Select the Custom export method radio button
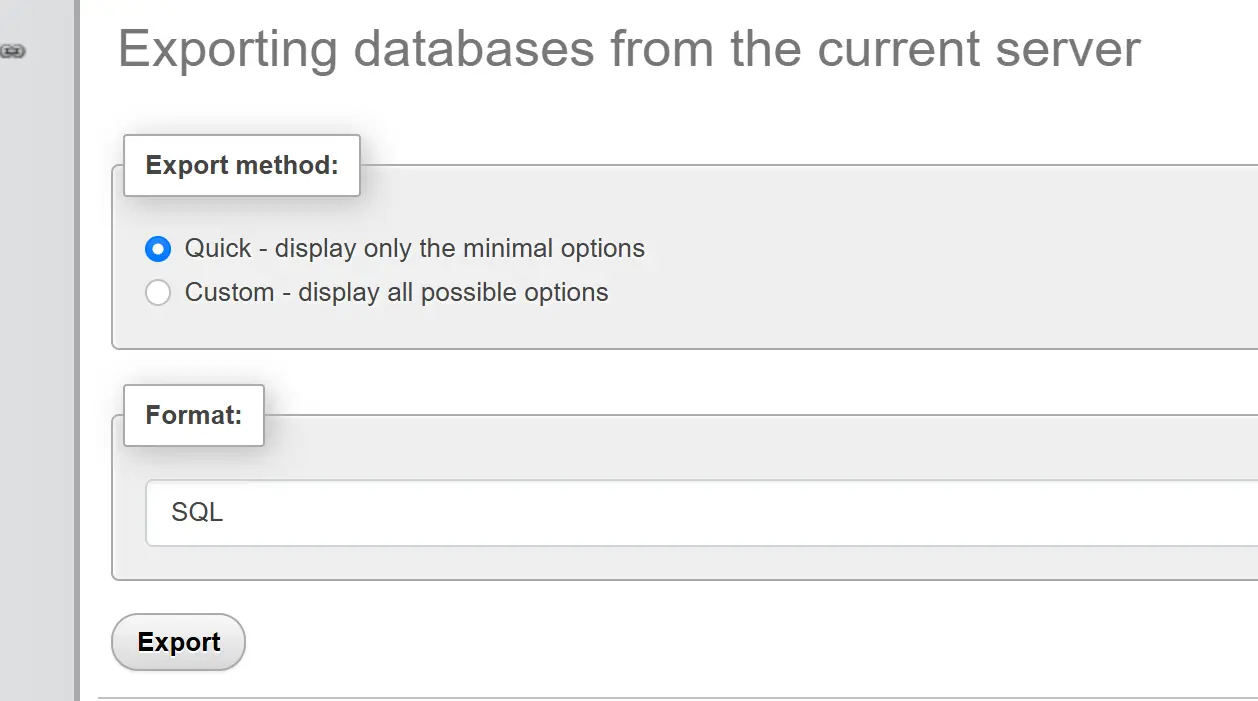 [158, 293]
